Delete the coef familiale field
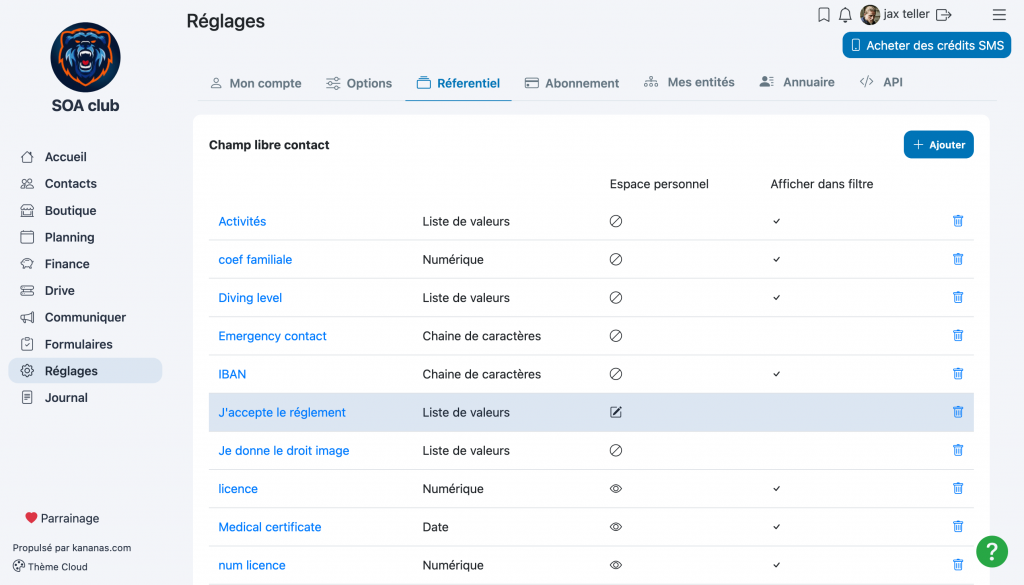Screen dimensions: 1024x585 [x=957, y=259]
